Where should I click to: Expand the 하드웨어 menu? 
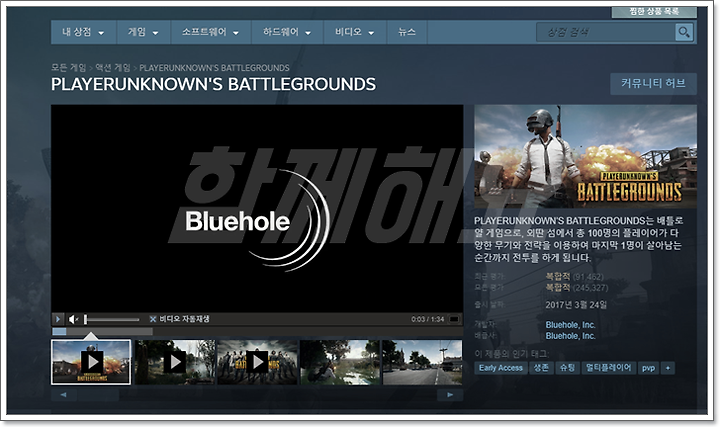tap(287, 32)
